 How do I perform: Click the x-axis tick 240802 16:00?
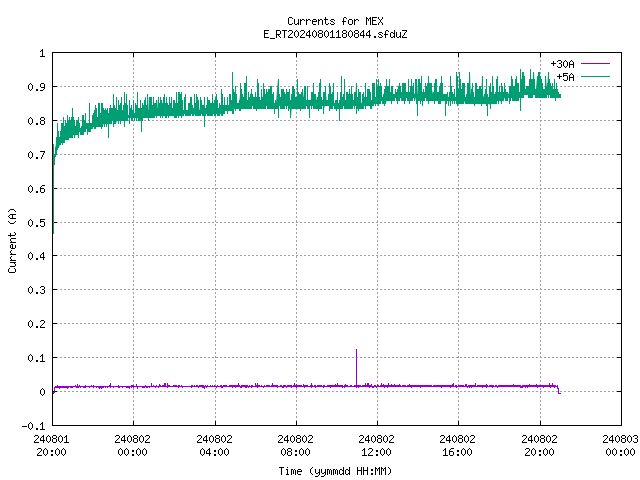click(457, 445)
